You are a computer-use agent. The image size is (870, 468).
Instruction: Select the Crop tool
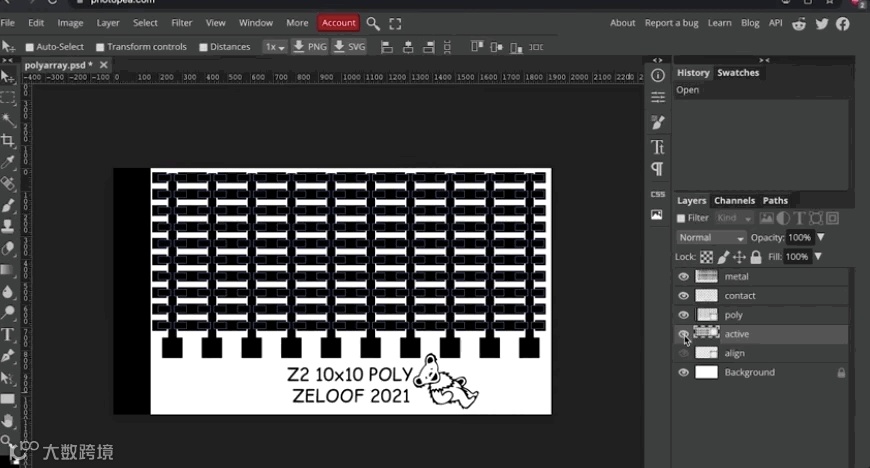coord(8,140)
